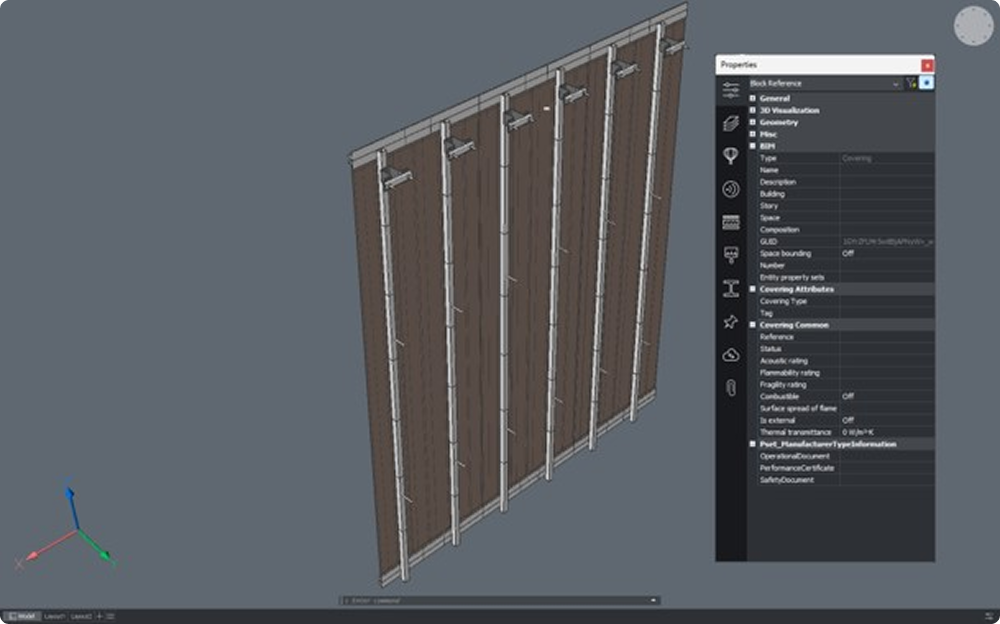Screen dimensions: 1000x624
Task: Select the OperationalDocument property row
Action: click(846, 456)
